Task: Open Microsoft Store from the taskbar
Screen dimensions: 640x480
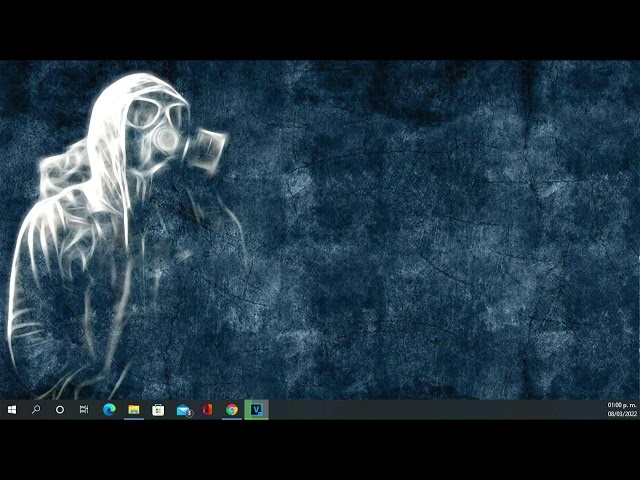Action: coord(158,409)
